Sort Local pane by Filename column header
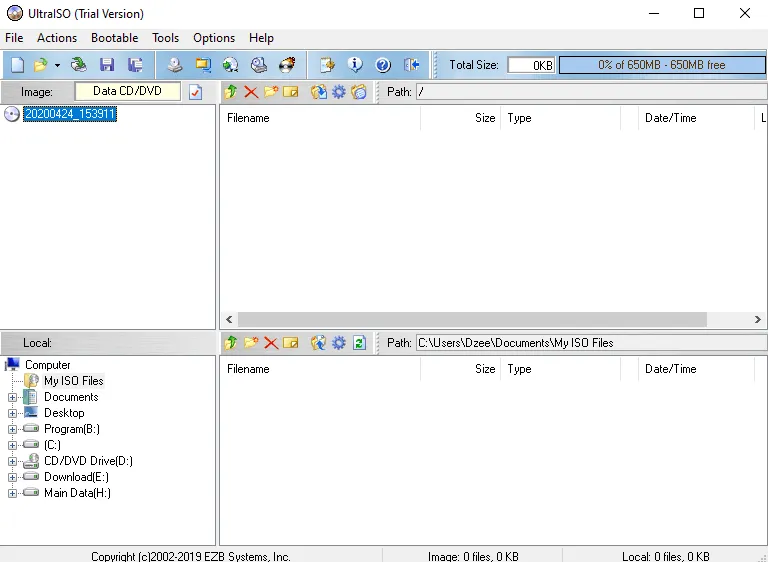This screenshot has height=562, width=768. click(320, 368)
